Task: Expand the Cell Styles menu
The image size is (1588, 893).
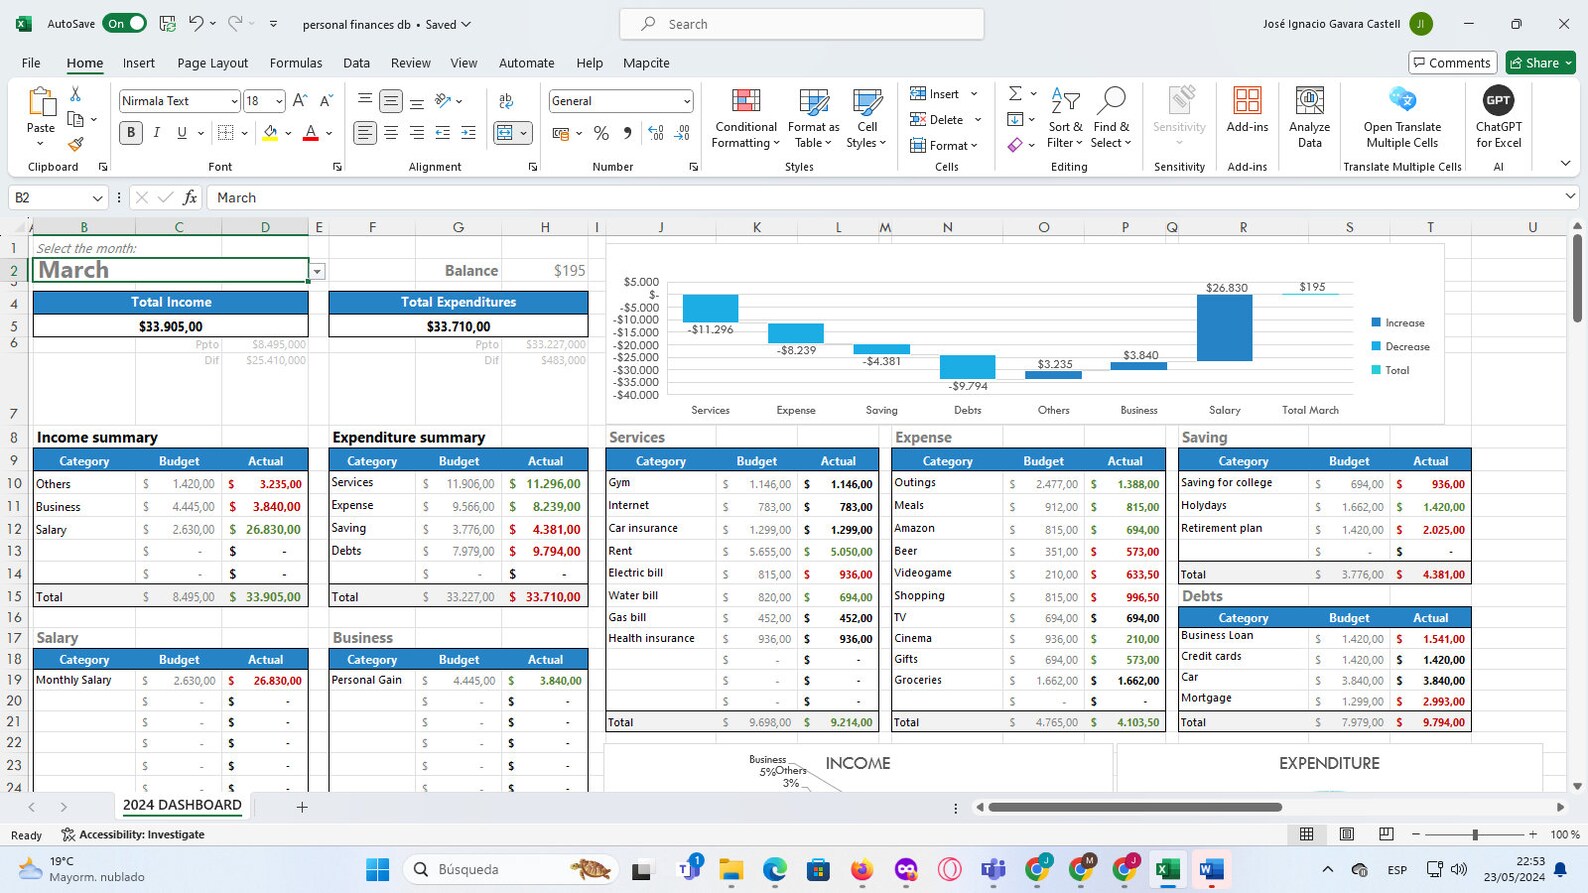Action: point(867,117)
